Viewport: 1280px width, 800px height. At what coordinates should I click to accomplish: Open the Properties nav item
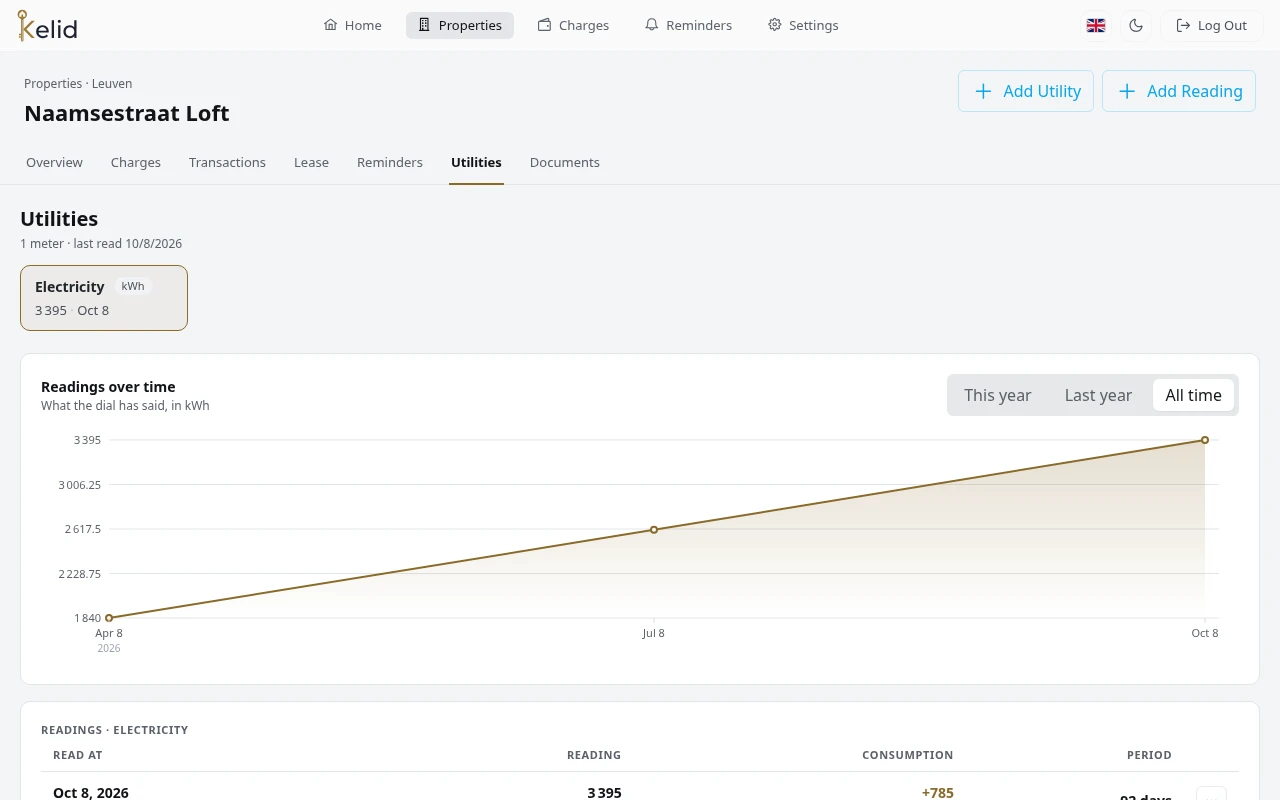click(460, 25)
